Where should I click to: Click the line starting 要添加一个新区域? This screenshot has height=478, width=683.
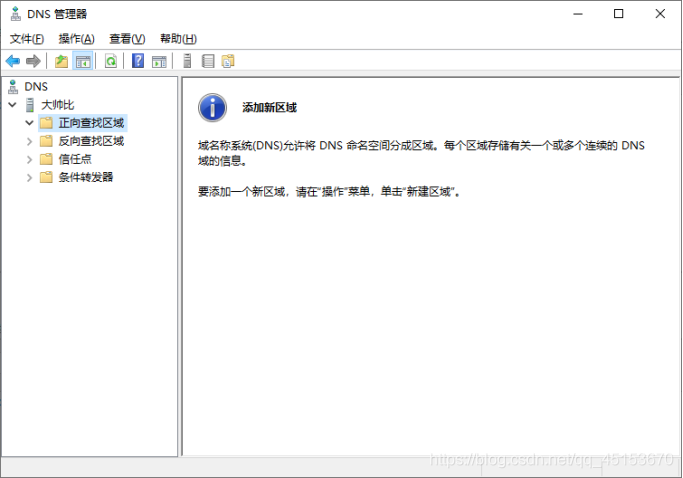click(x=329, y=192)
